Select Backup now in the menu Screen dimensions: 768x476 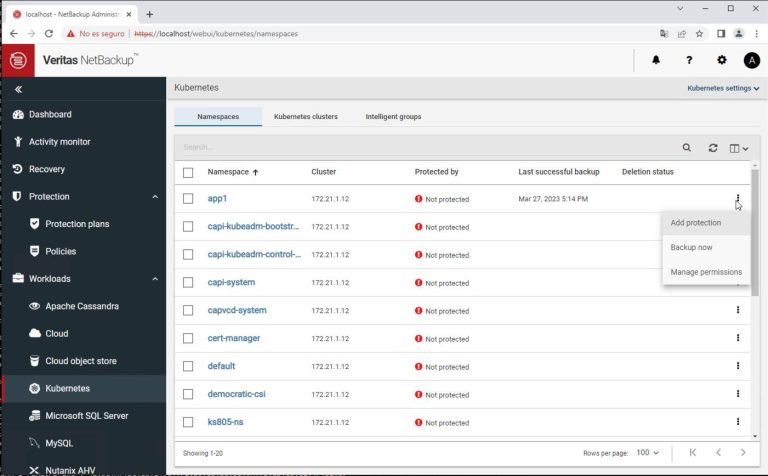(x=692, y=247)
